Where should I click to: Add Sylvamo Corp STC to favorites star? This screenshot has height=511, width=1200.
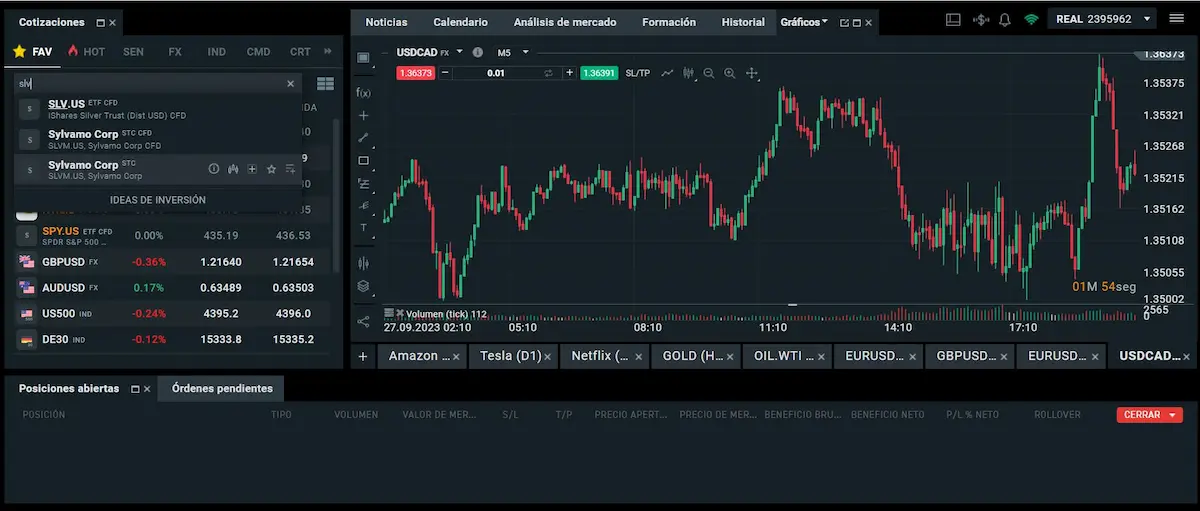(271, 169)
